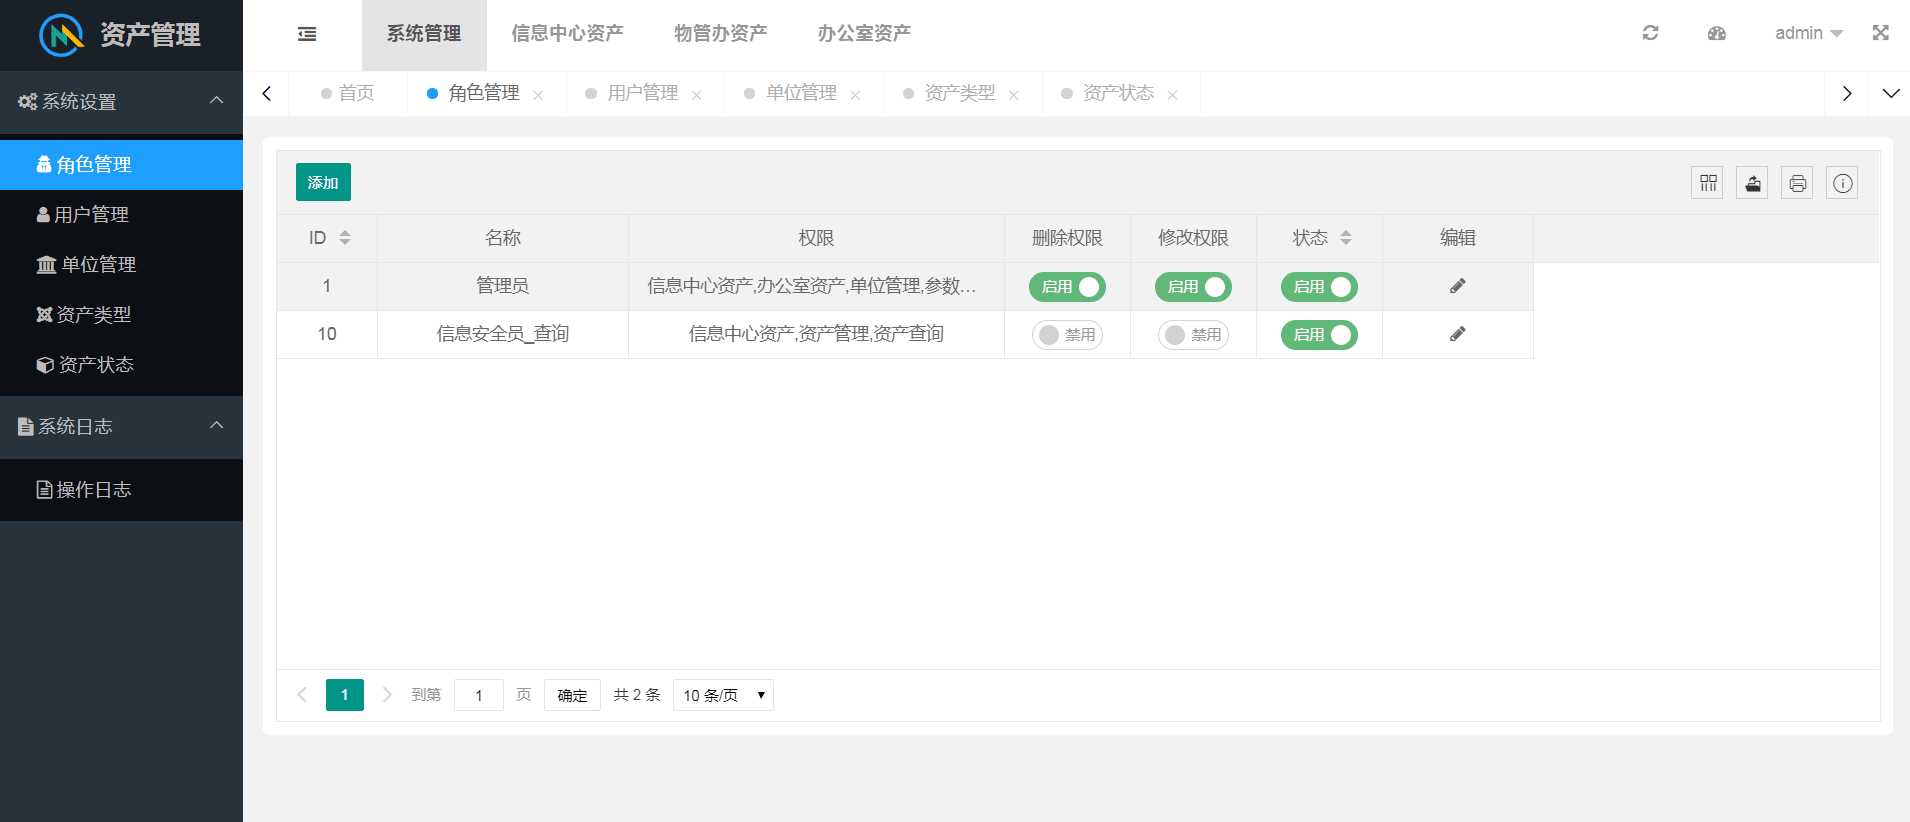Switch to the 用户管理 tab

(x=642, y=93)
